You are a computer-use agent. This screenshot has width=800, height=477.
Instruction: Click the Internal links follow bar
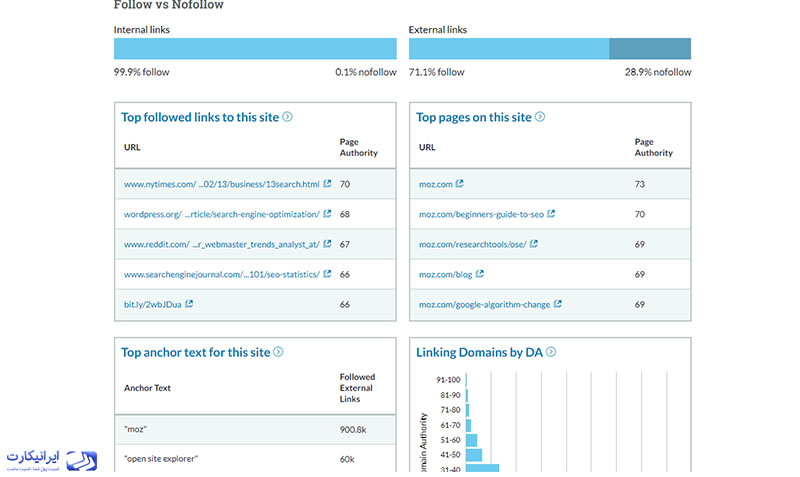(255, 48)
